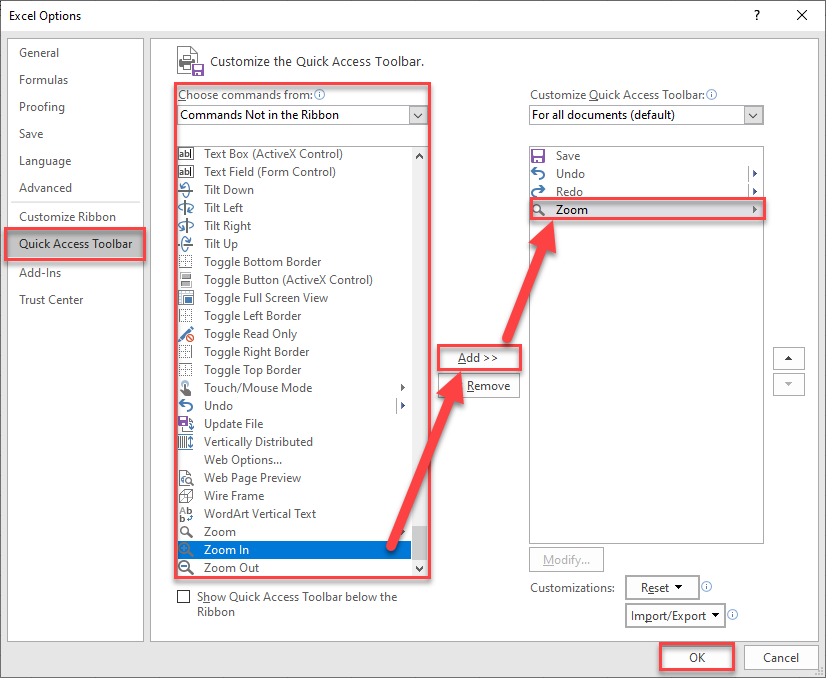Choose the Toggle Top Border icon
The width and height of the screenshot is (826, 678).
186,370
